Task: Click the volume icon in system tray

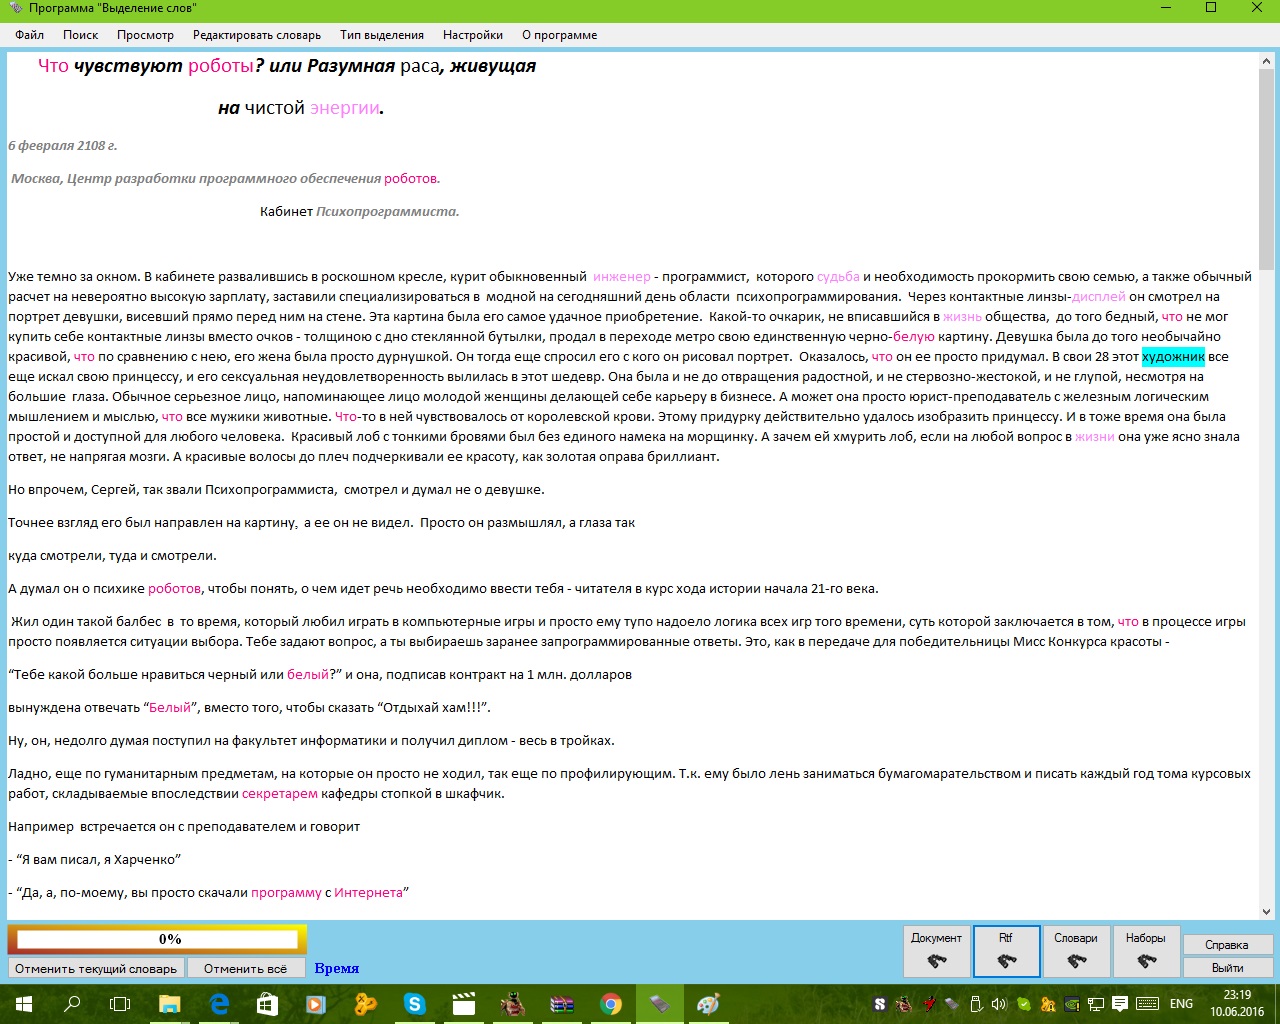Action: coord(998,1004)
